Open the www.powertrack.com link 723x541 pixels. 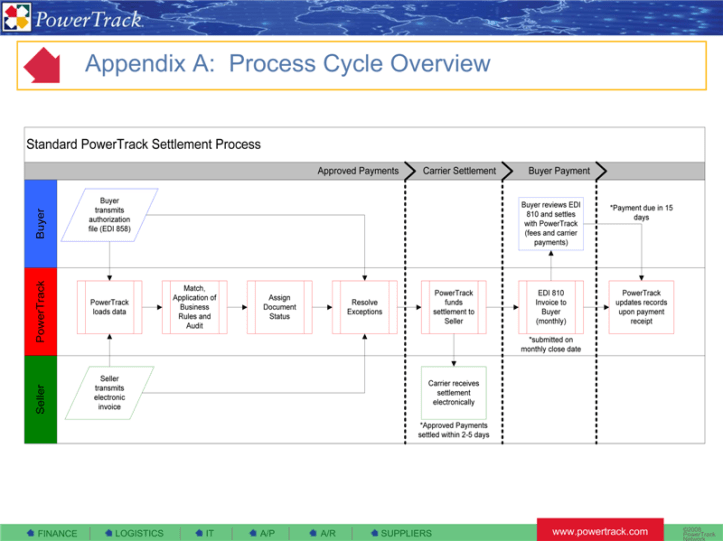pos(600,531)
